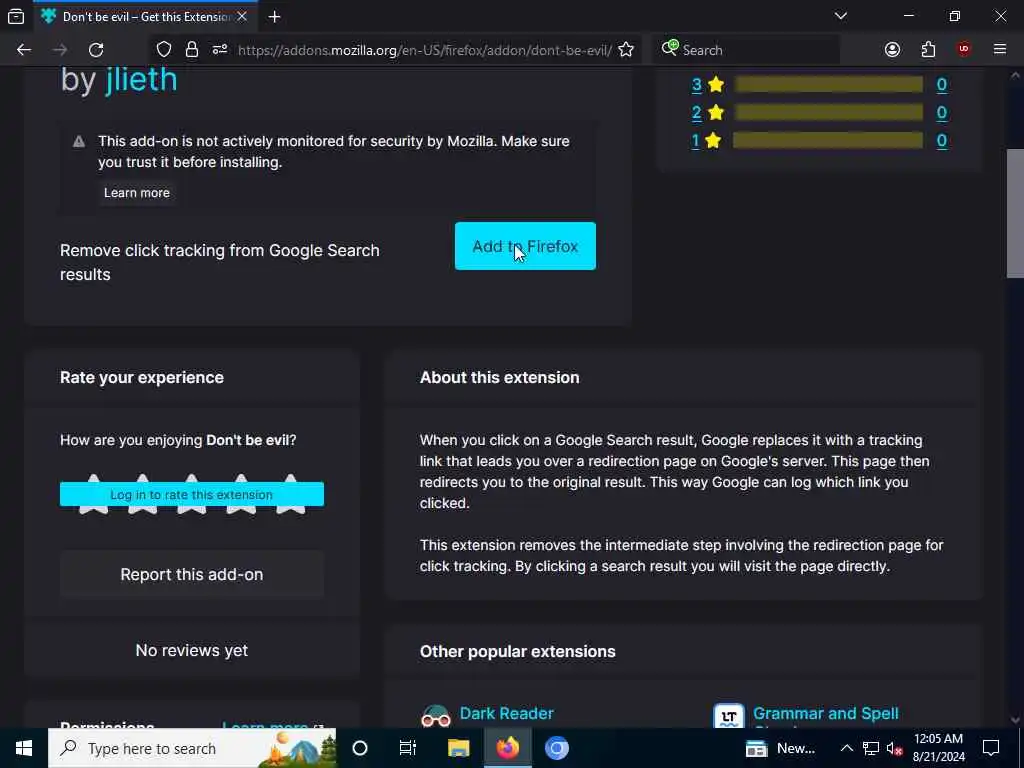Open the uBlock Origin toolbar icon
1024x768 pixels.
click(x=963, y=49)
